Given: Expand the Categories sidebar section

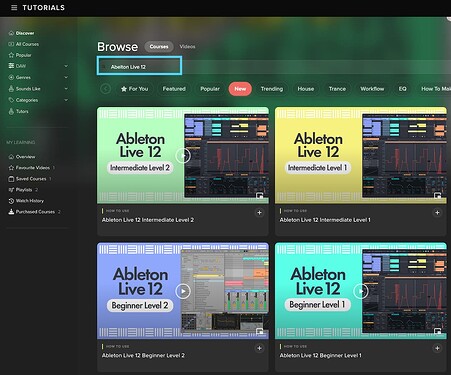Looking at the screenshot, I should click(66, 100).
